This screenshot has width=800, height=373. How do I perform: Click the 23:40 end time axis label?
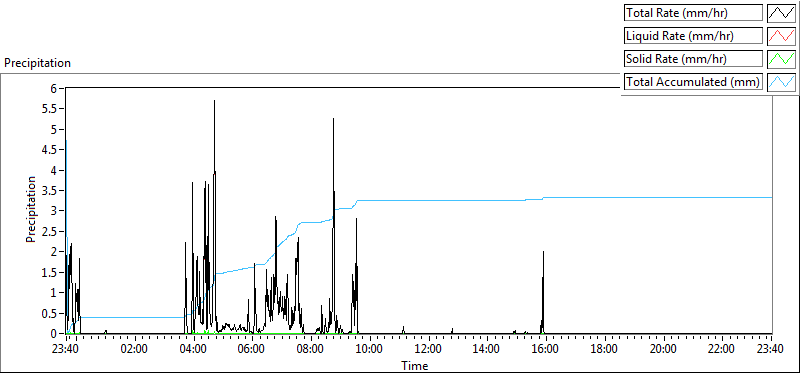[x=771, y=350]
